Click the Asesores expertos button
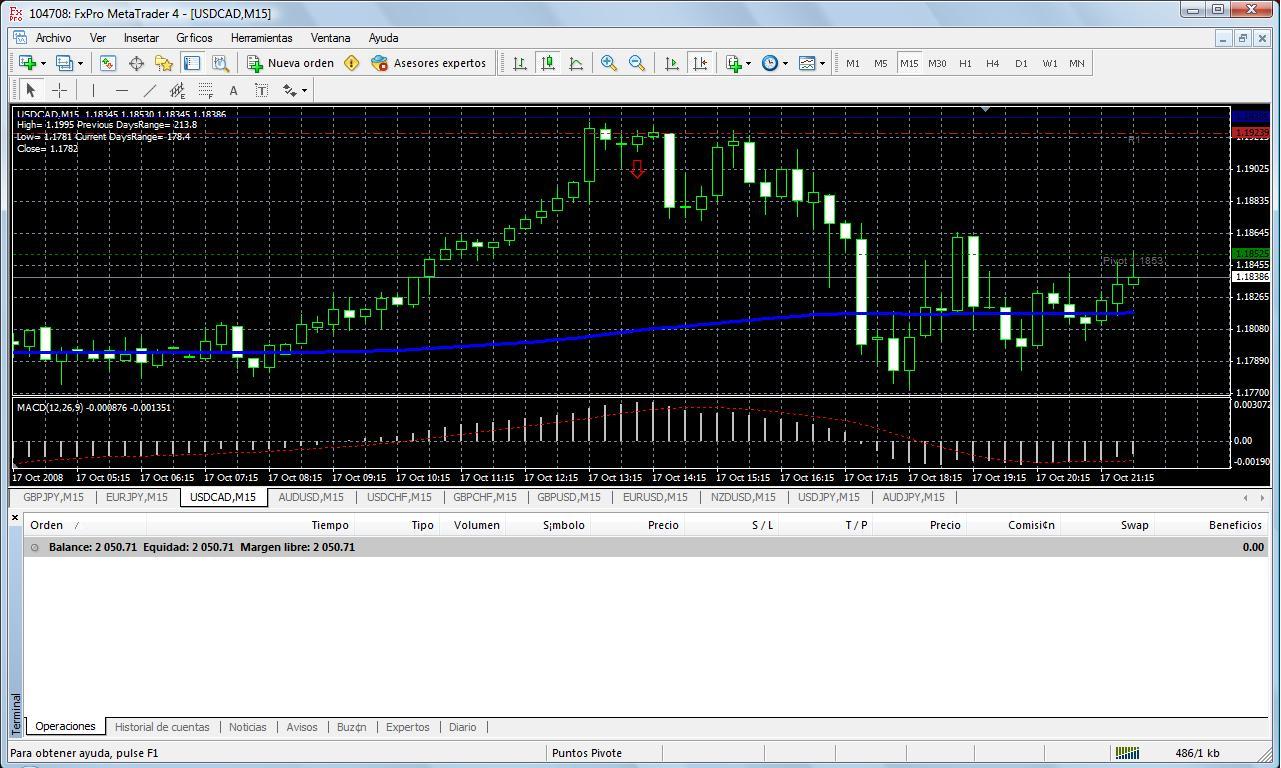 [428, 63]
